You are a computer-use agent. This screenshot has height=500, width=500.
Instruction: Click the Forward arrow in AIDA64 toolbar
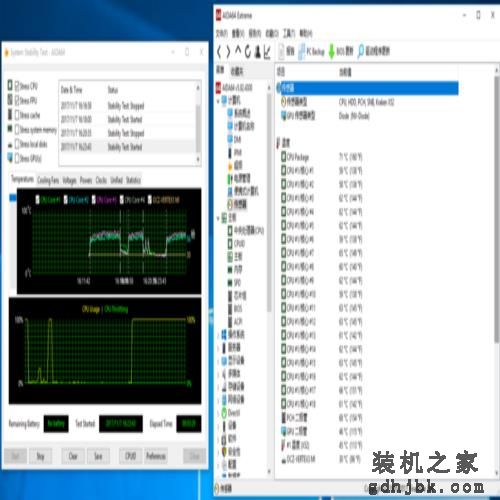pos(228,52)
